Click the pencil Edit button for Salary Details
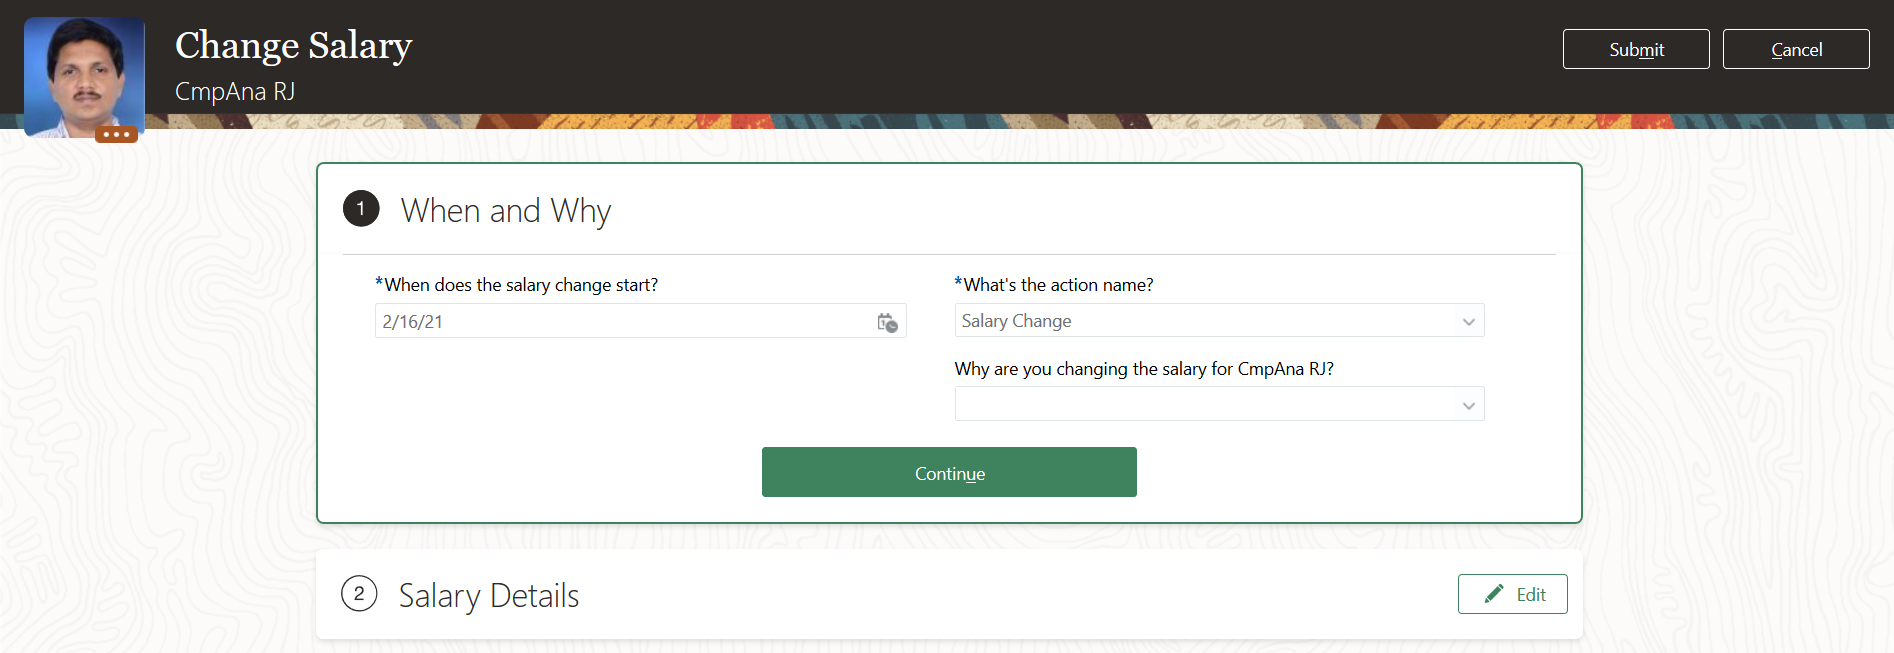 [1512, 594]
